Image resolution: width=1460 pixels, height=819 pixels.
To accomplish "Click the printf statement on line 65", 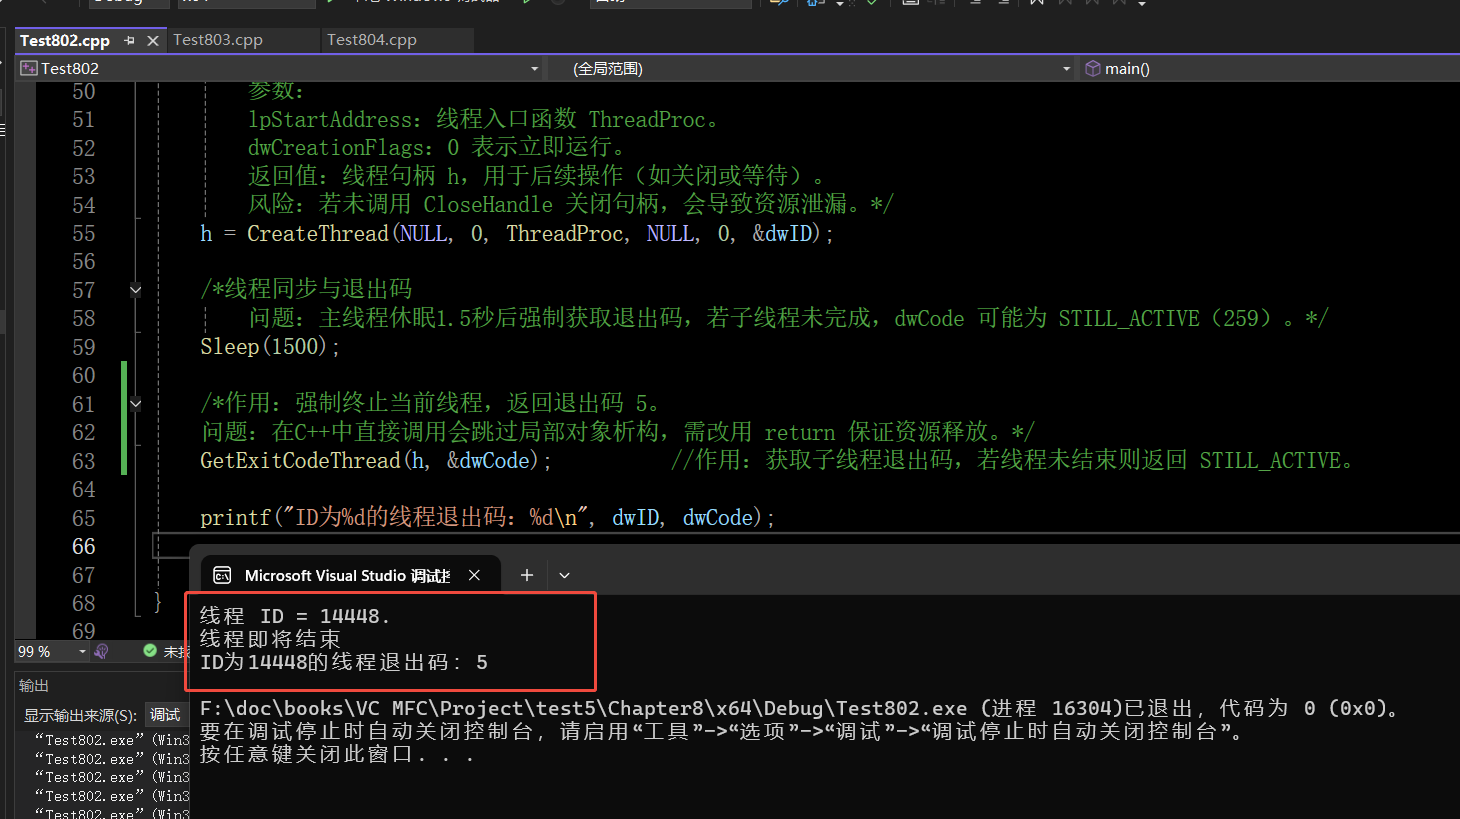I will point(487,518).
